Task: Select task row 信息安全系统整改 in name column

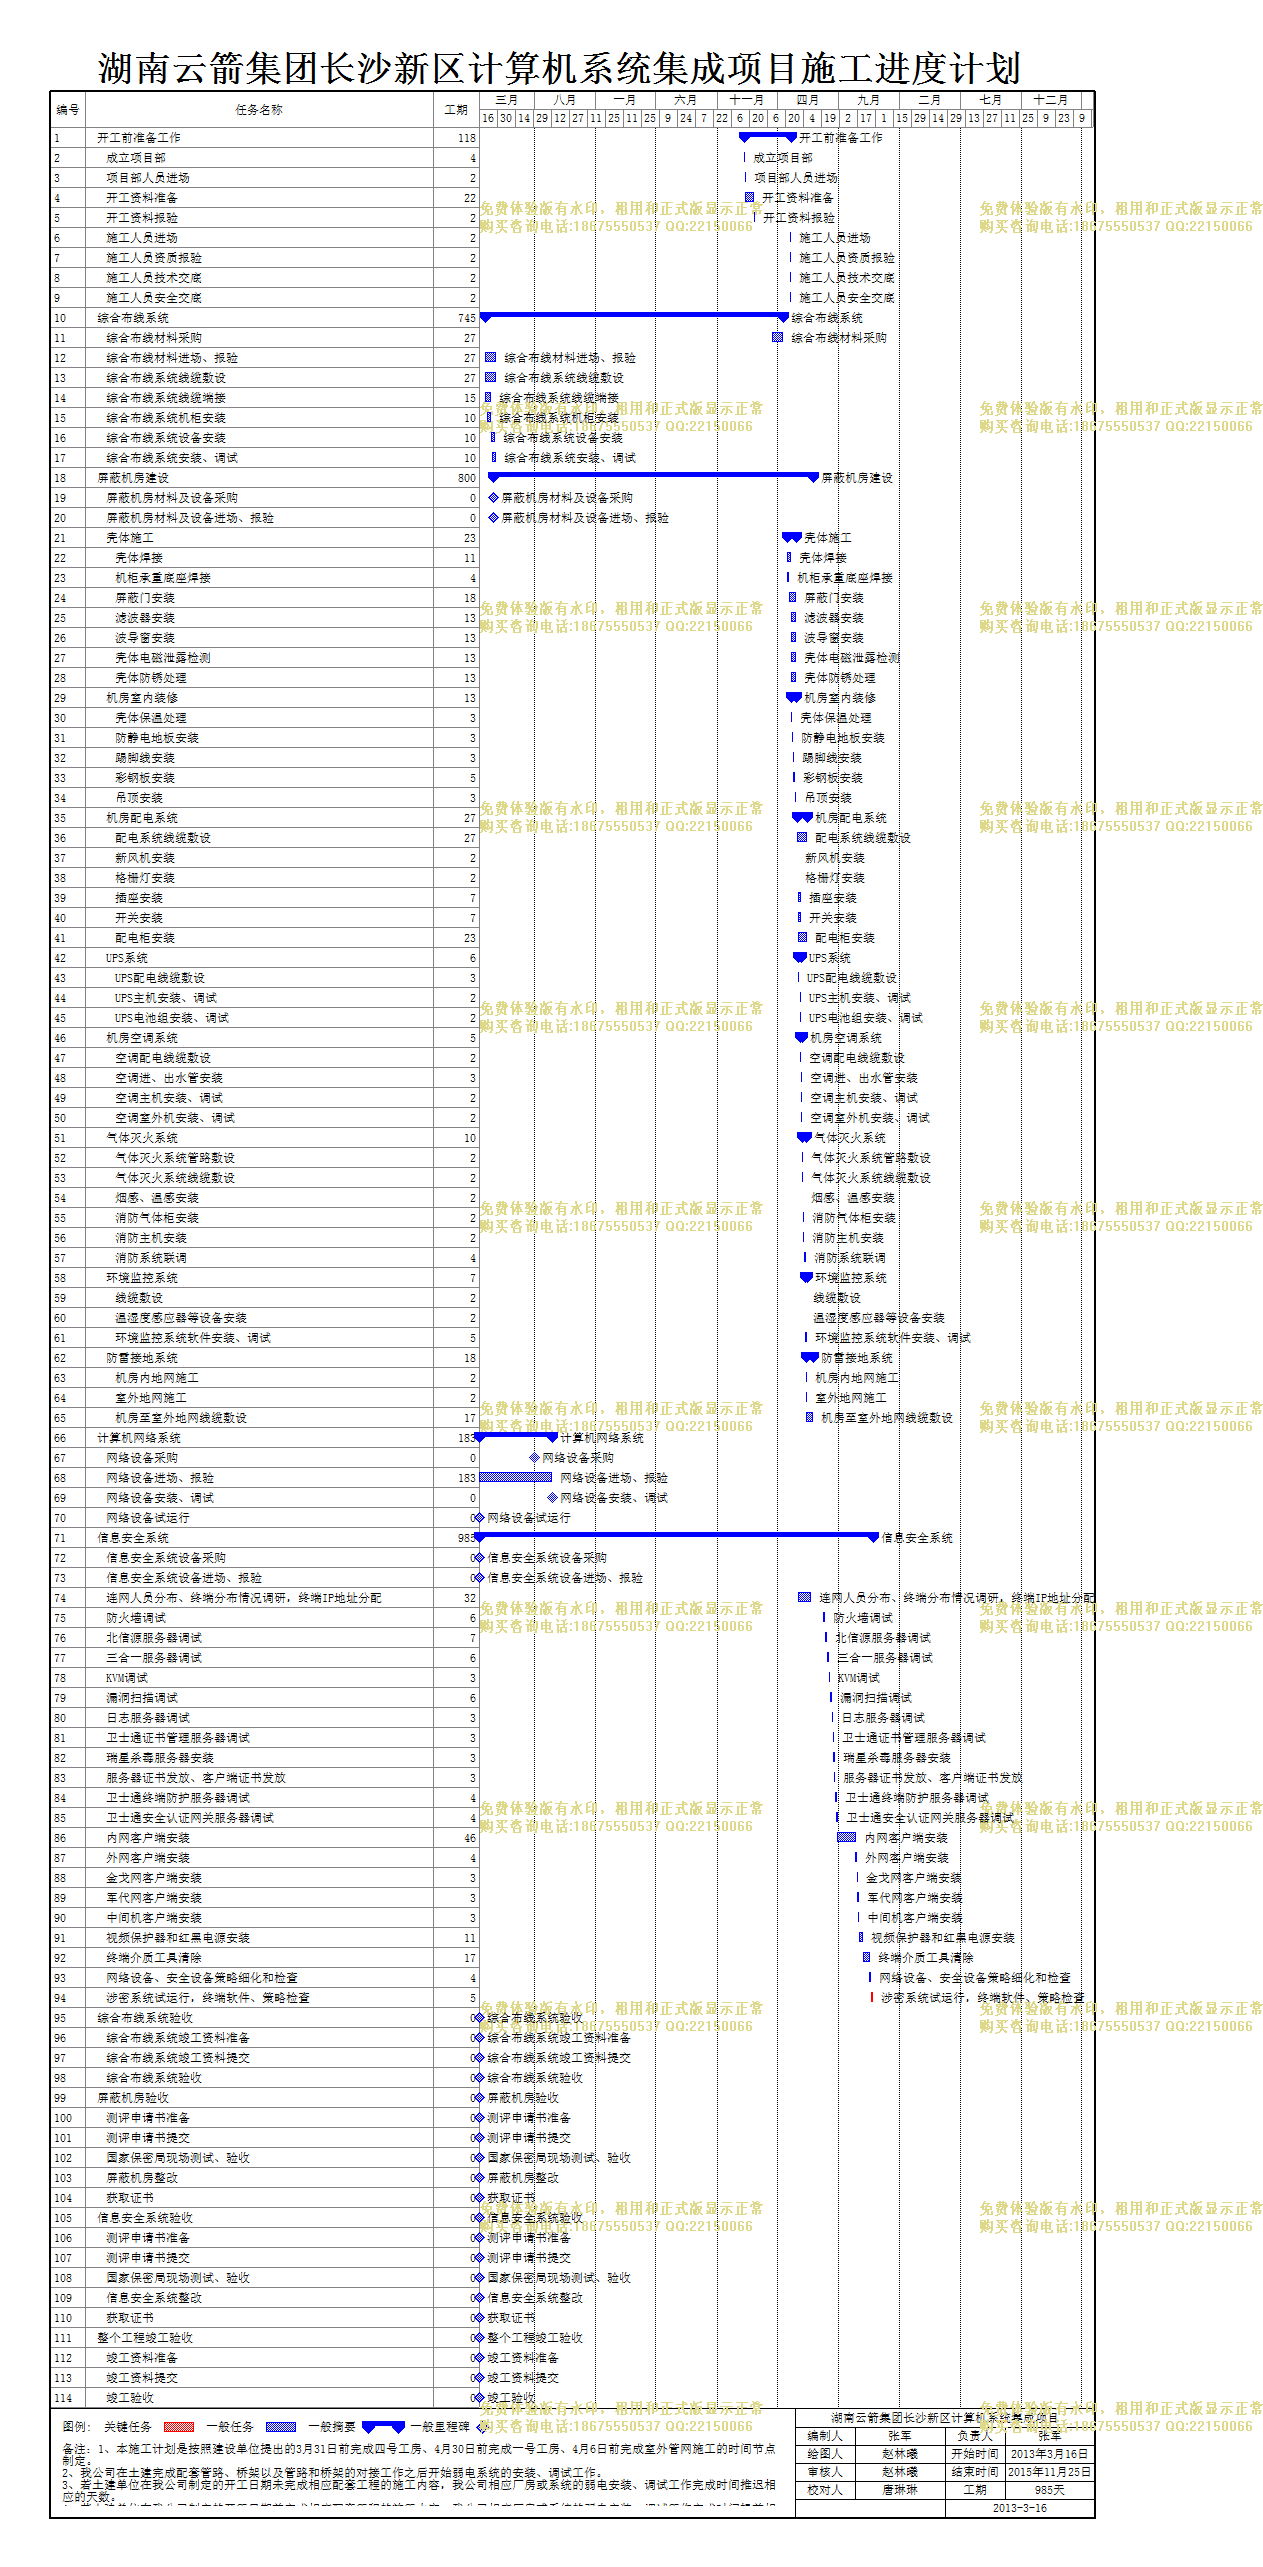Action: click(258, 2298)
